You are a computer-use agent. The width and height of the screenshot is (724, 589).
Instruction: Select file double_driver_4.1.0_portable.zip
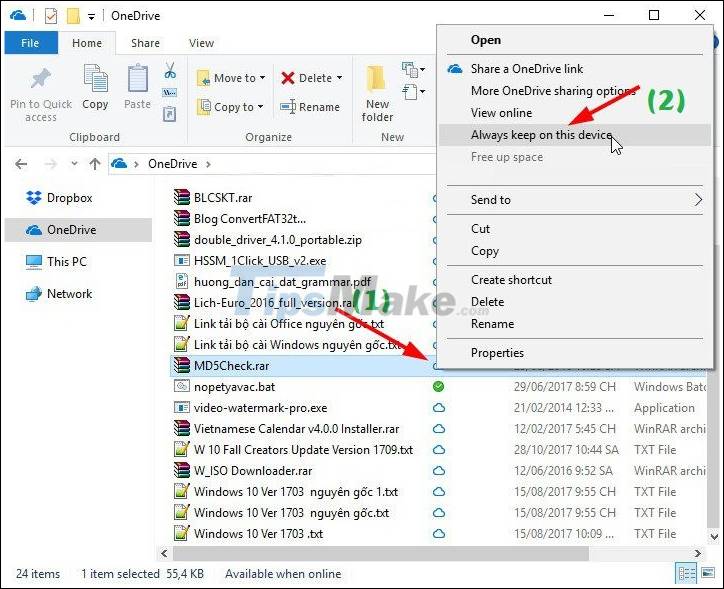tap(278, 240)
